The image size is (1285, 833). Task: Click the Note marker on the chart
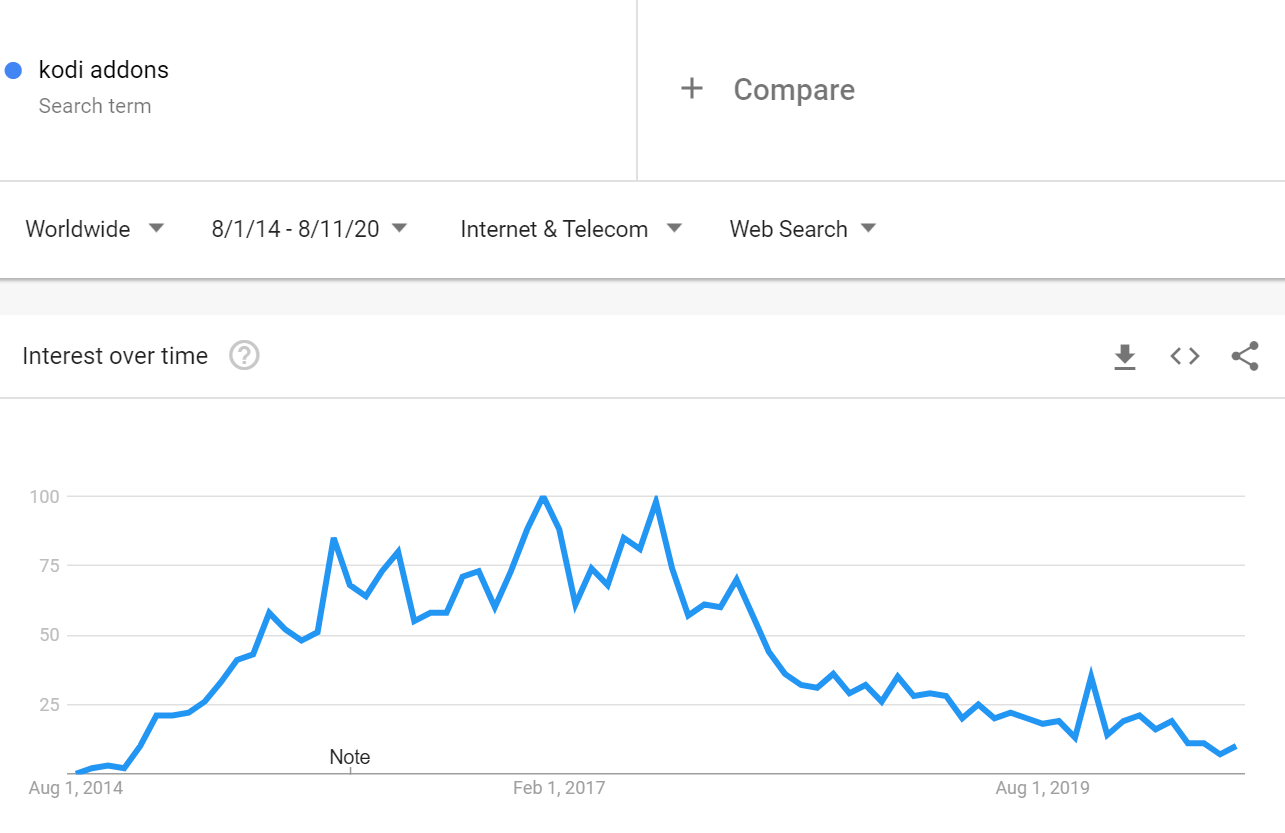click(x=350, y=757)
